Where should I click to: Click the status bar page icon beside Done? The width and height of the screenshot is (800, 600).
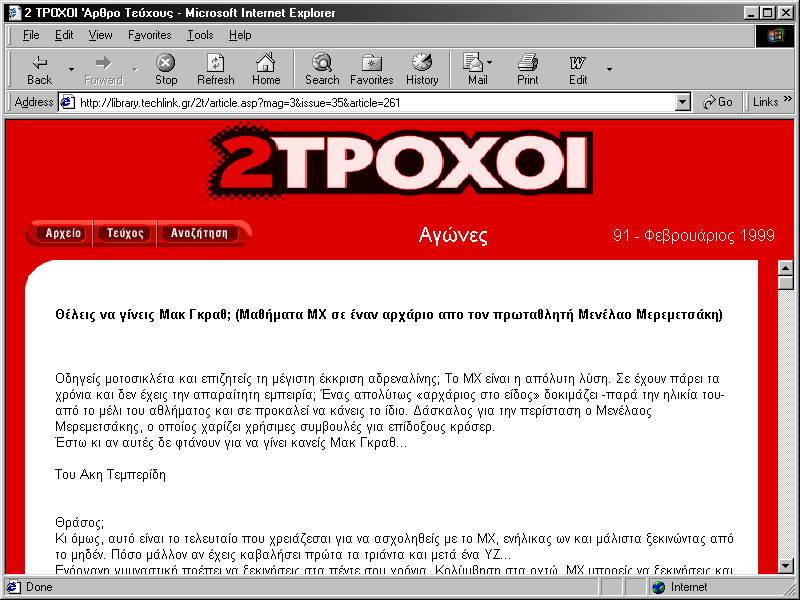(x=14, y=587)
